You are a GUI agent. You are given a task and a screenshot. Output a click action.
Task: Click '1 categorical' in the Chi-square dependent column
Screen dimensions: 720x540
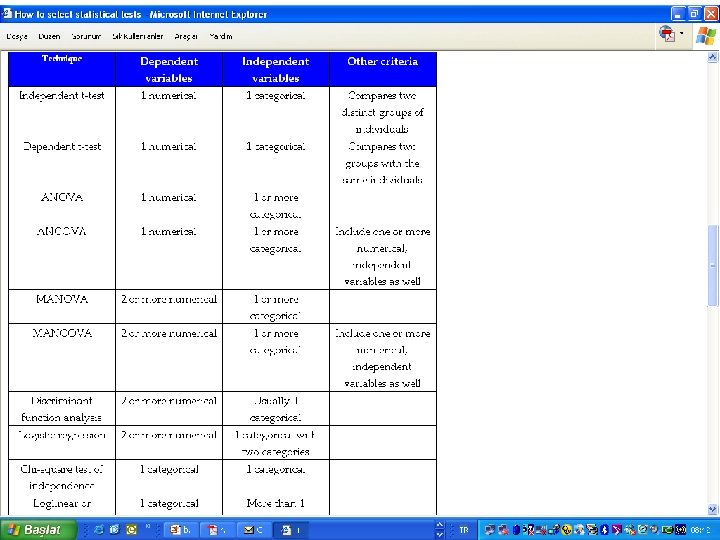[169, 469]
